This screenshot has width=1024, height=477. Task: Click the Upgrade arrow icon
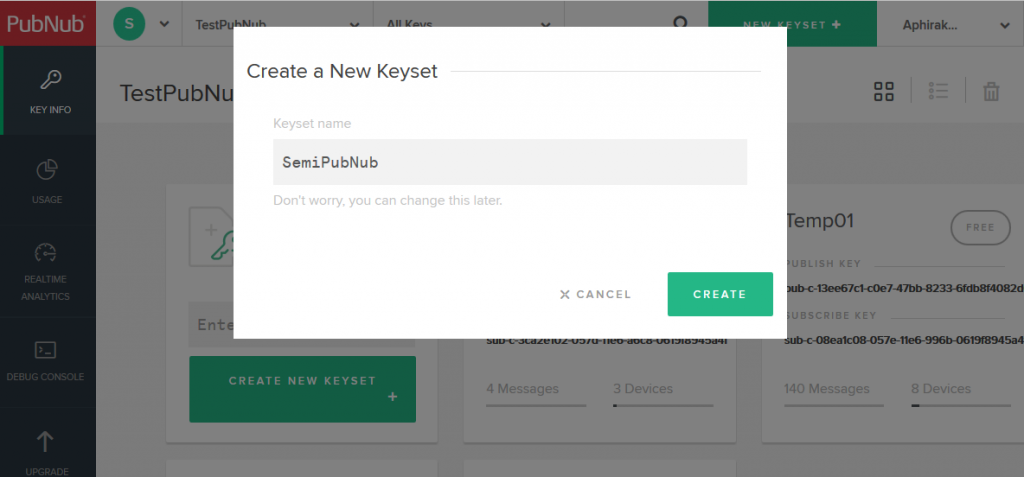click(47, 442)
